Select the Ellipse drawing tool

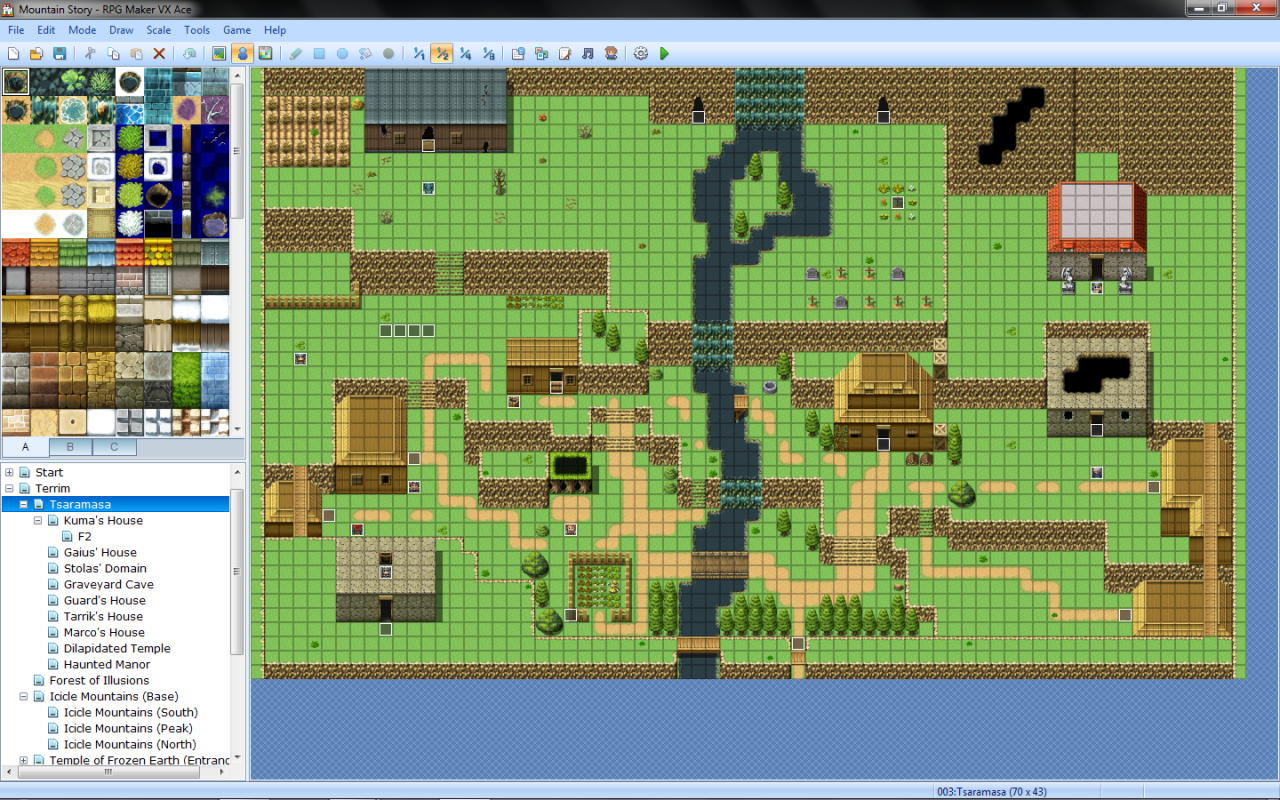[x=342, y=53]
